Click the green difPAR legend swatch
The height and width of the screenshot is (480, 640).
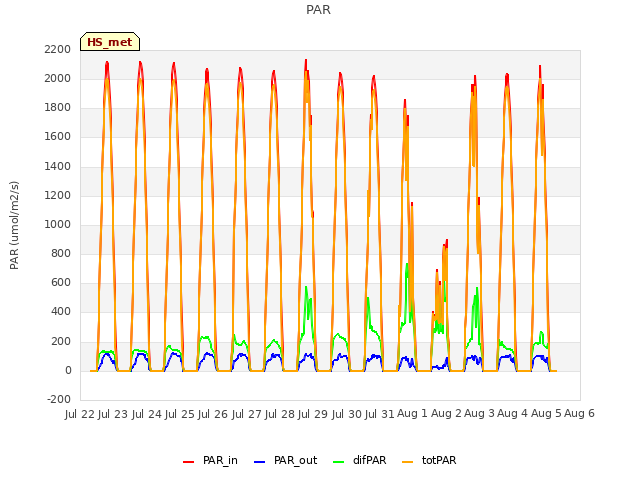pyautogui.click(x=338, y=462)
